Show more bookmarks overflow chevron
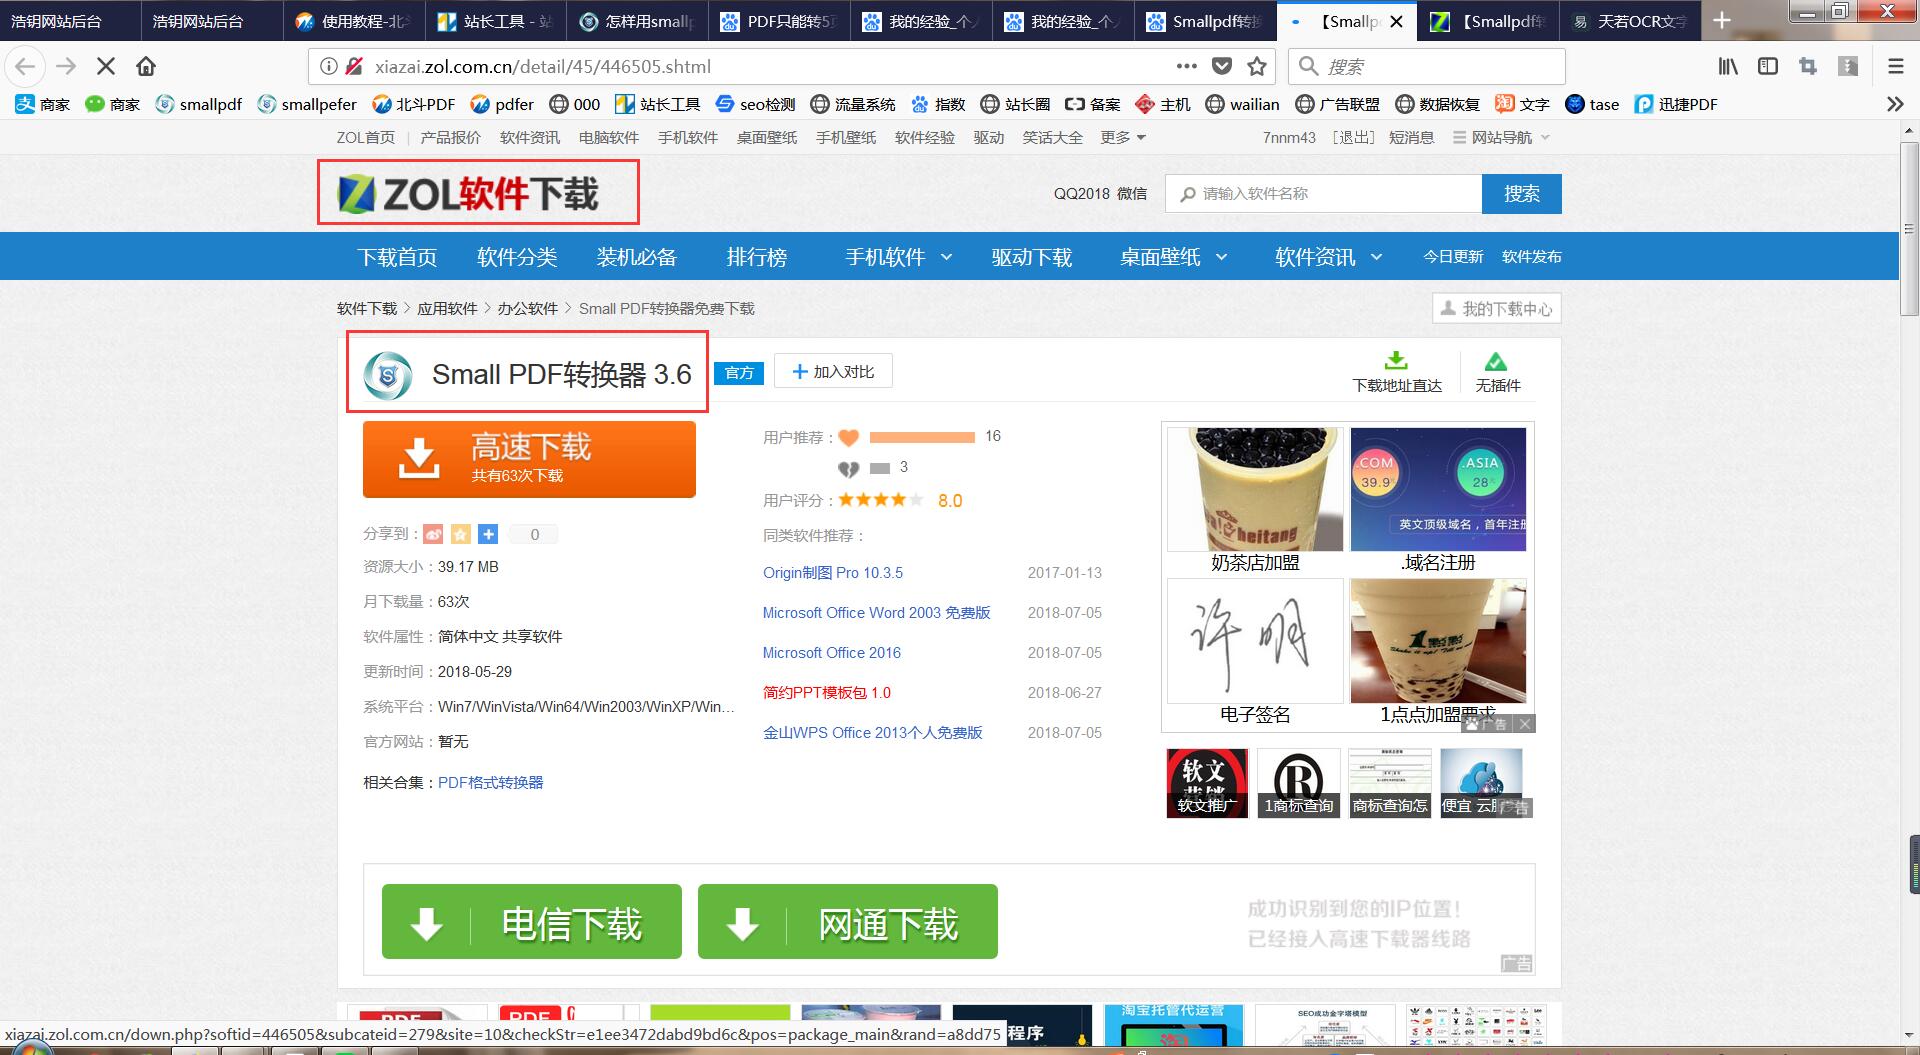 click(x=1894, y=104)
